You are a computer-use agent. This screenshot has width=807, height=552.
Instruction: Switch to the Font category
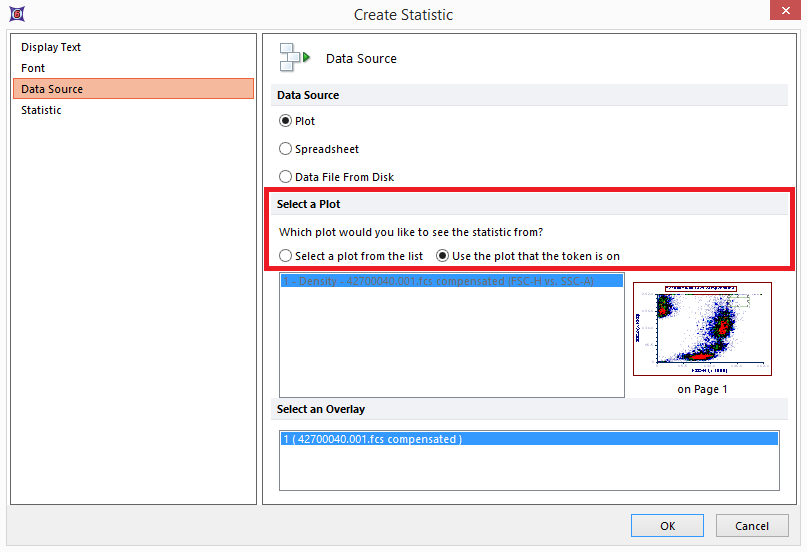pos(33,68)
